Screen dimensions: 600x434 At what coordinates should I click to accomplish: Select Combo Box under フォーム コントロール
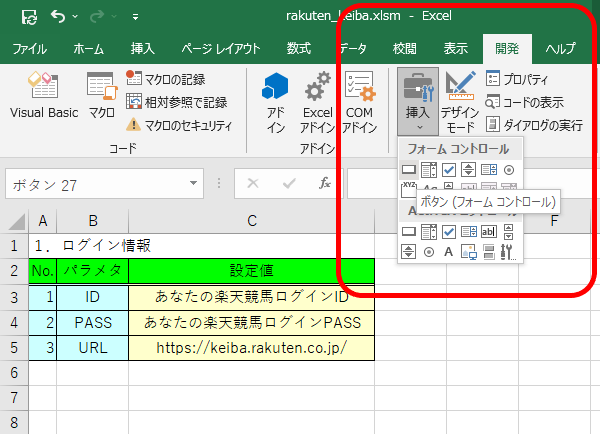tap(429, 170)
